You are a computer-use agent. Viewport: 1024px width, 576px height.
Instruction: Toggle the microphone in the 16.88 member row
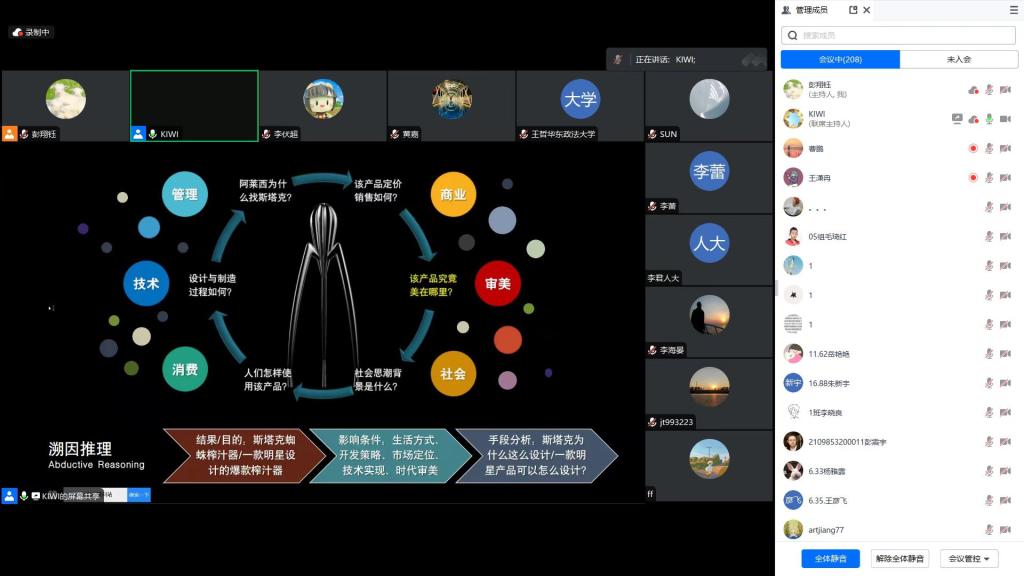pyautogui.click(x=989, y=383)
